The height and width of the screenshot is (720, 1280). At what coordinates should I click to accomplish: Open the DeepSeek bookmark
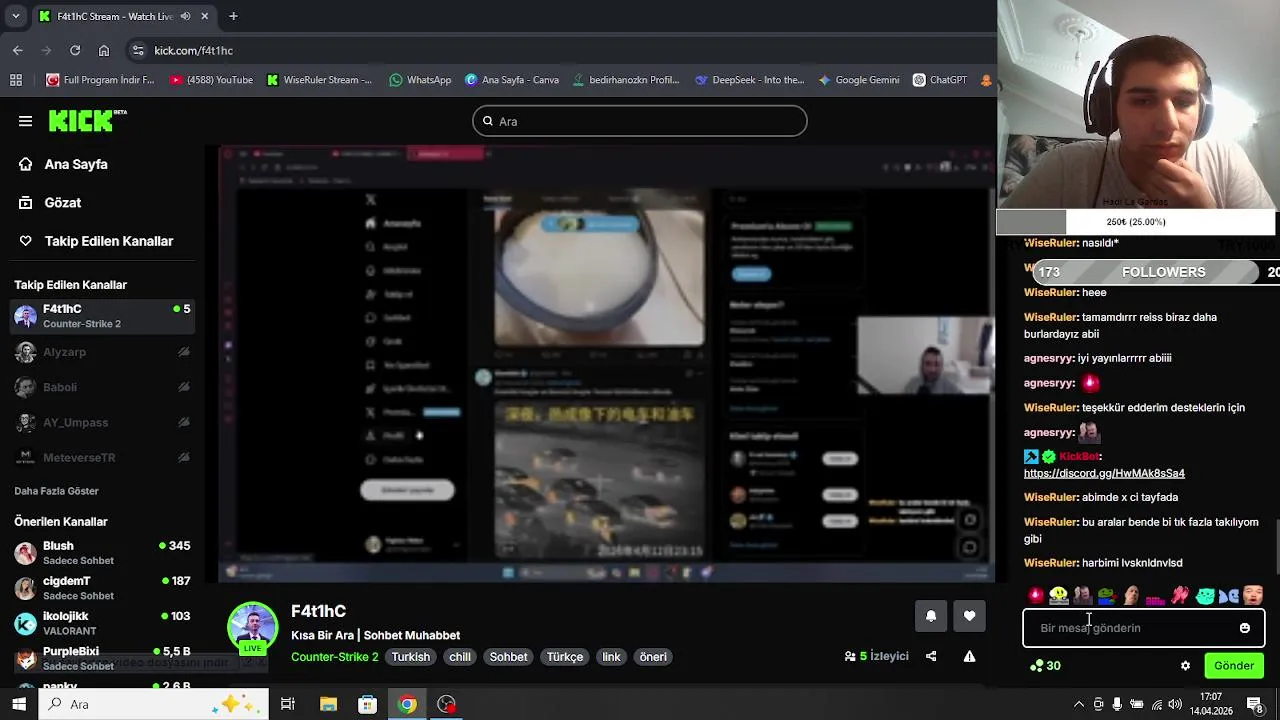coord(749,80)
